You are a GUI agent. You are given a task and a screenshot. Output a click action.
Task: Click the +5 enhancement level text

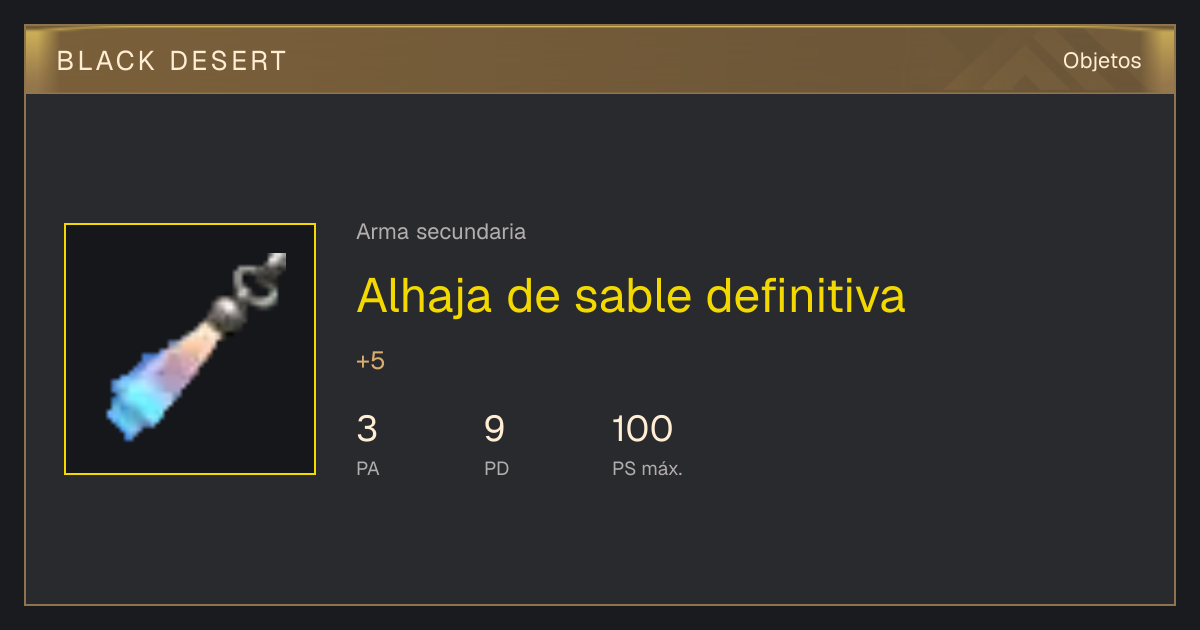(370, 361)
